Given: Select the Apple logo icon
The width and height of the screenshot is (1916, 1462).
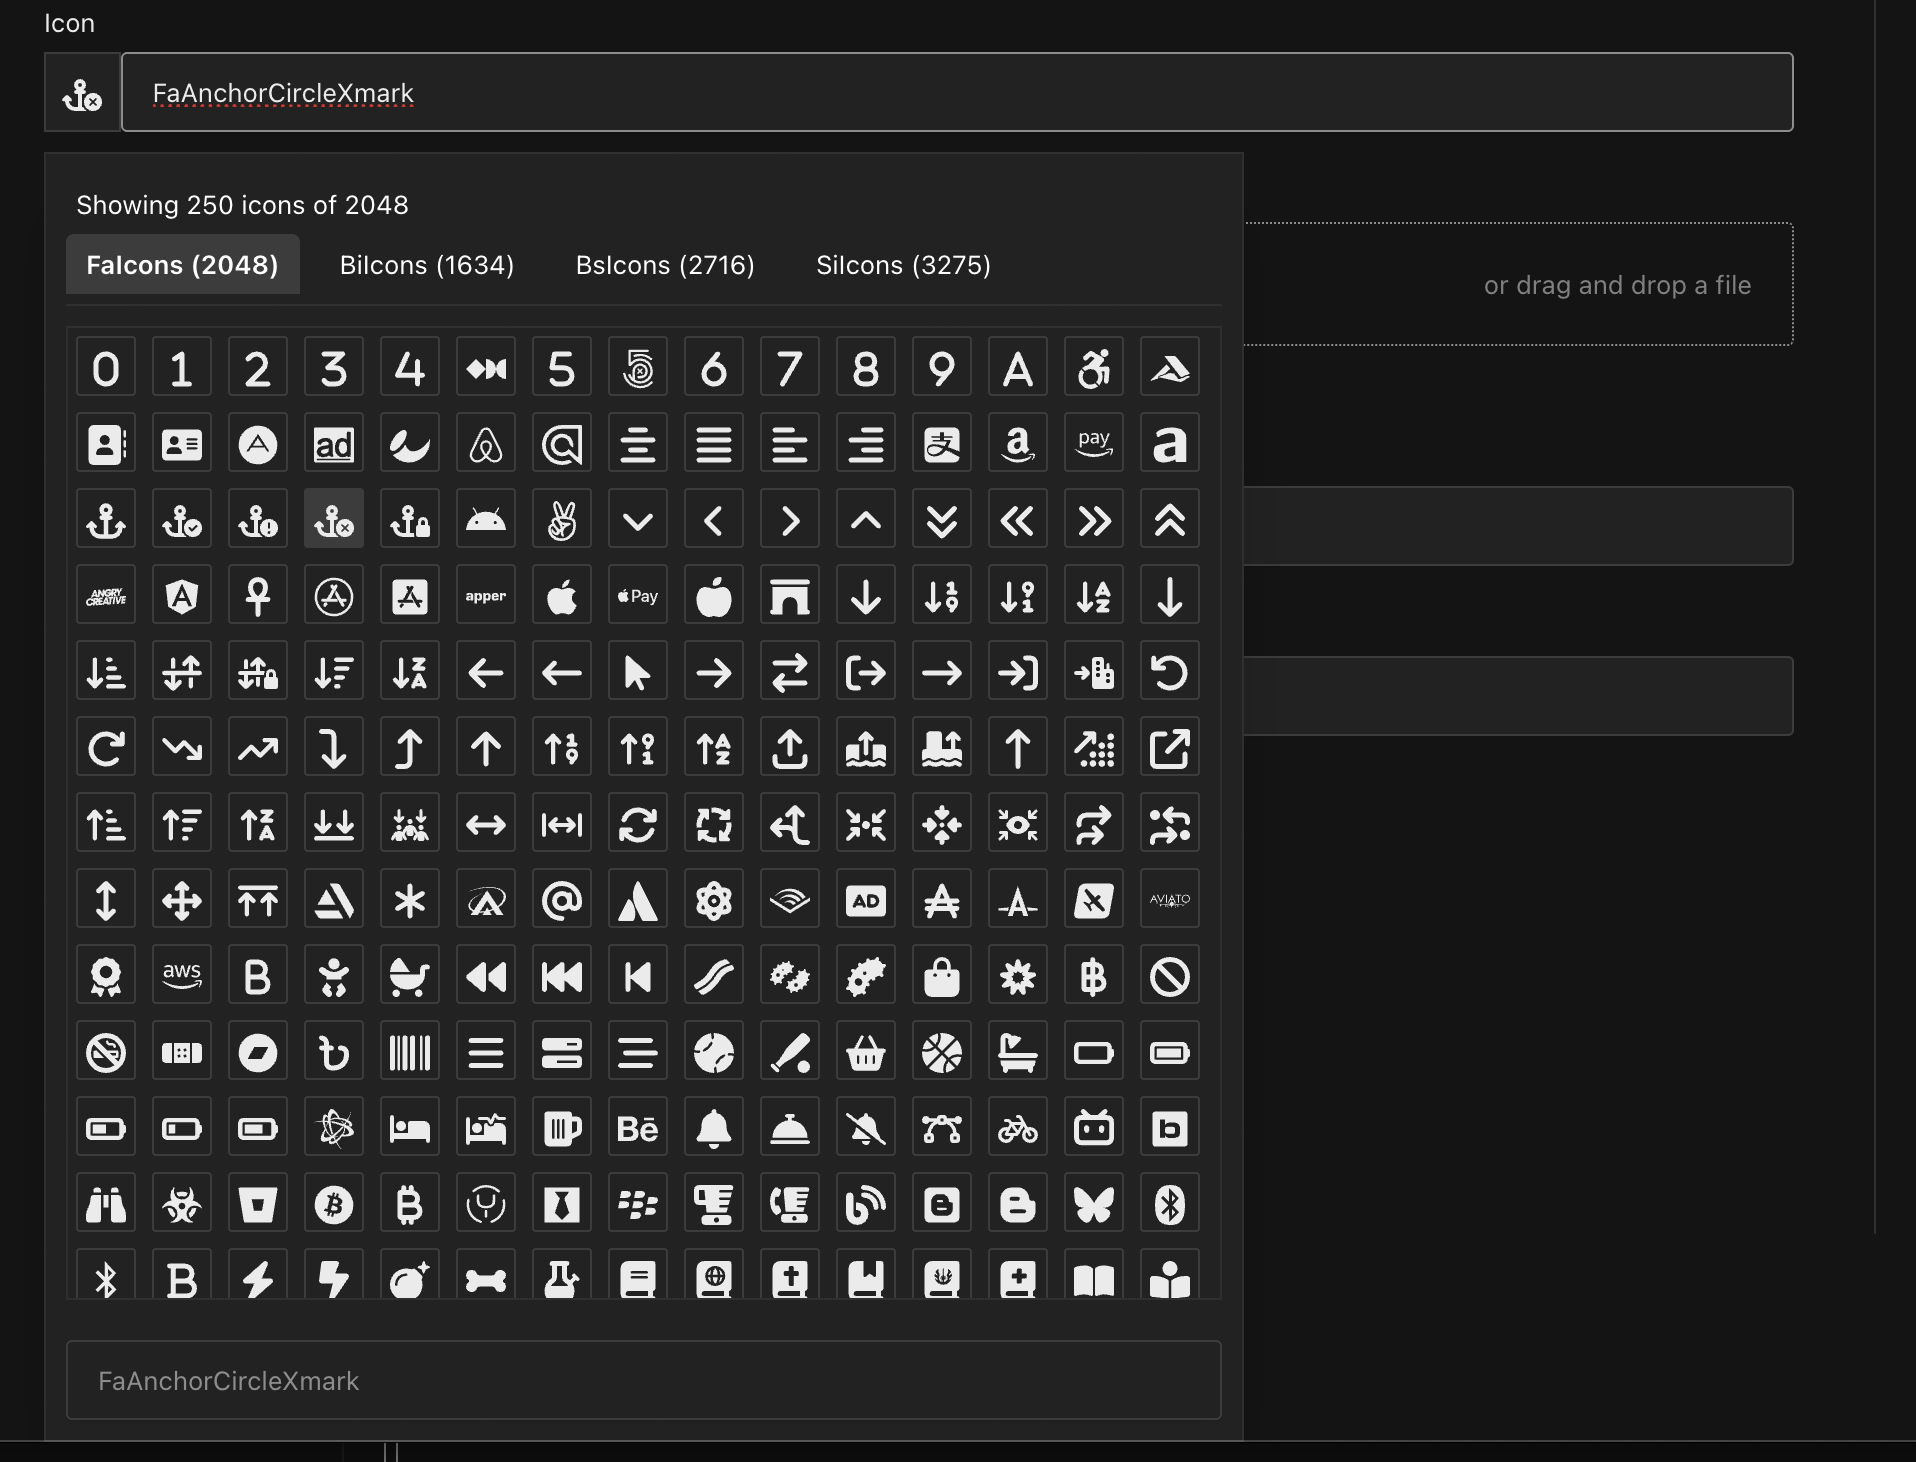Looking at the screenshot, I should (561, 595).
